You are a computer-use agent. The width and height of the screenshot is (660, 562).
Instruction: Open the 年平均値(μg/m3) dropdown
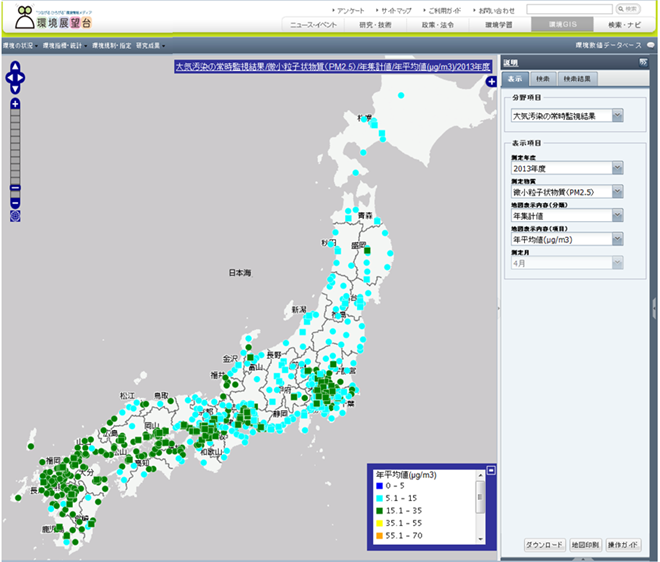pos(617,239)
